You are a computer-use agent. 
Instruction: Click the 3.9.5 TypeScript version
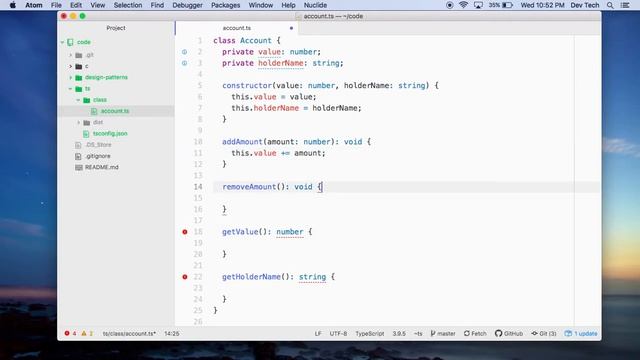[x=399, y=333]
